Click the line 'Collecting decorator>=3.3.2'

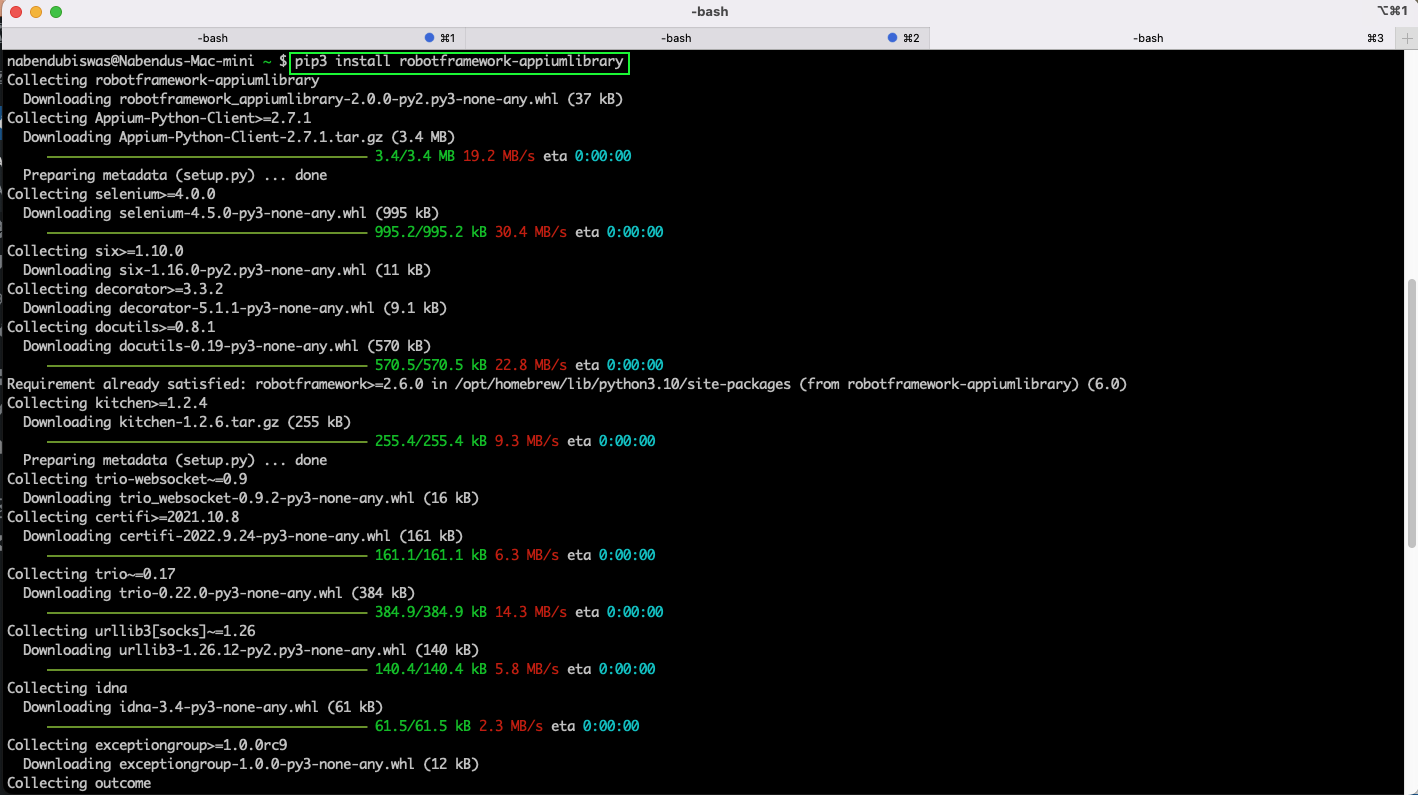115,289
